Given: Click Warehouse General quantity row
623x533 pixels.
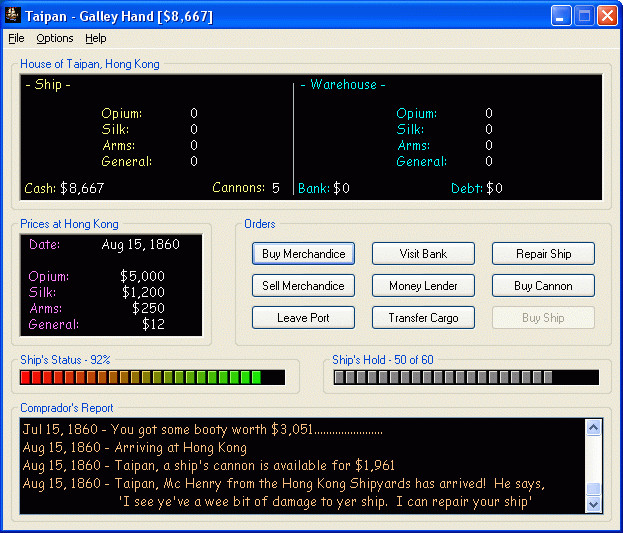Looking at the screenshot, I should [x=445, y=161].
